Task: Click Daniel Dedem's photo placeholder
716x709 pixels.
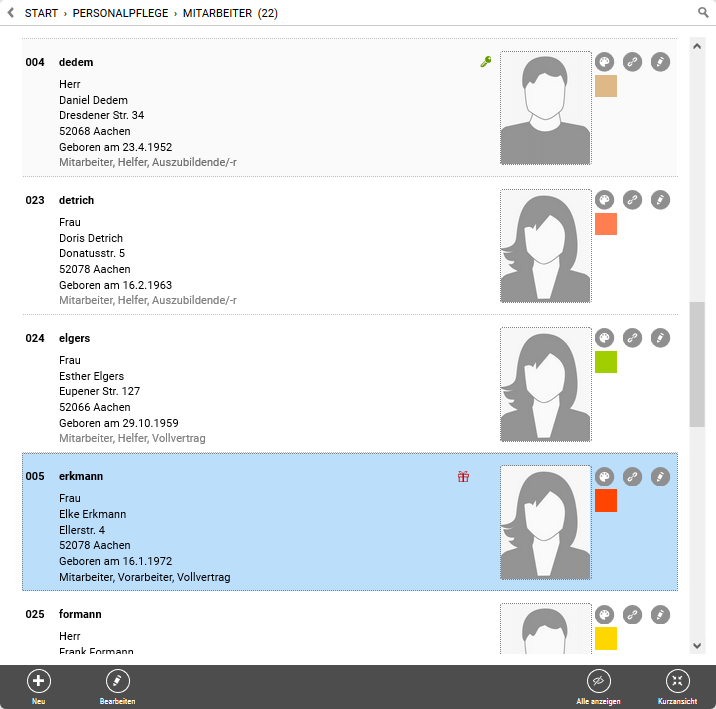Action: point(545,108)
